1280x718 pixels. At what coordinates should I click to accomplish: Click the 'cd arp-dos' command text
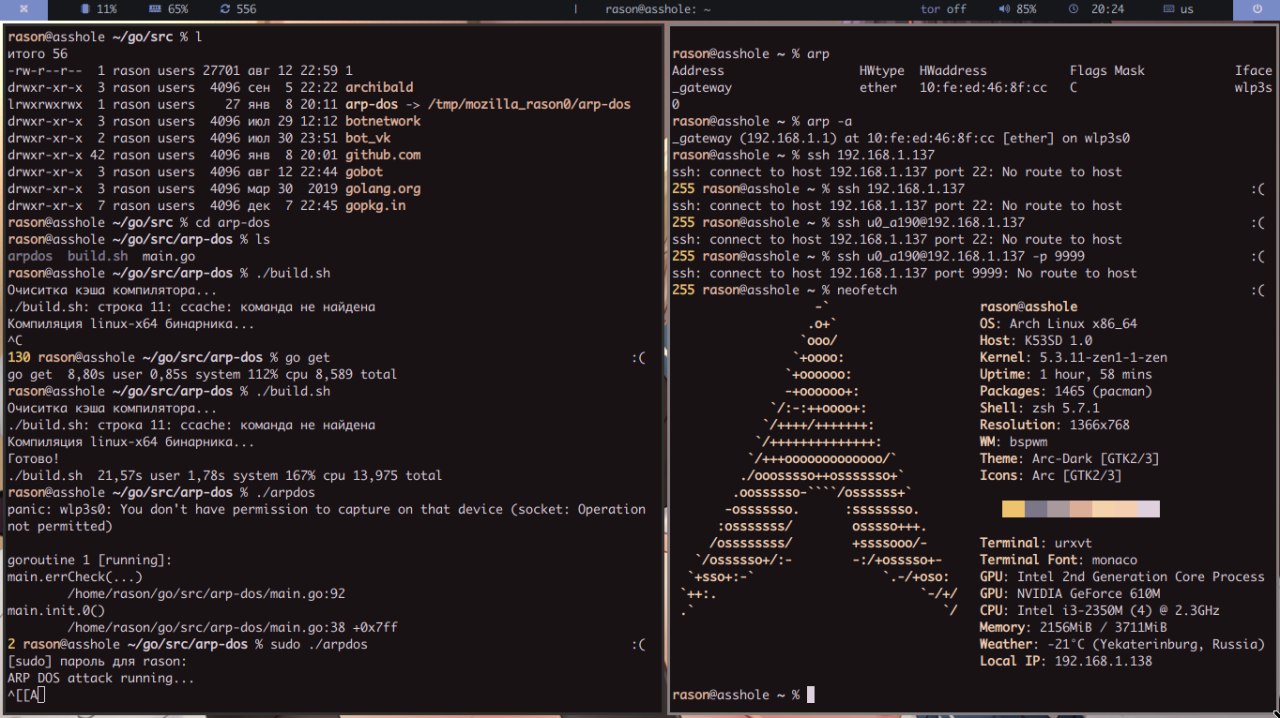click(x=232, y=222)
